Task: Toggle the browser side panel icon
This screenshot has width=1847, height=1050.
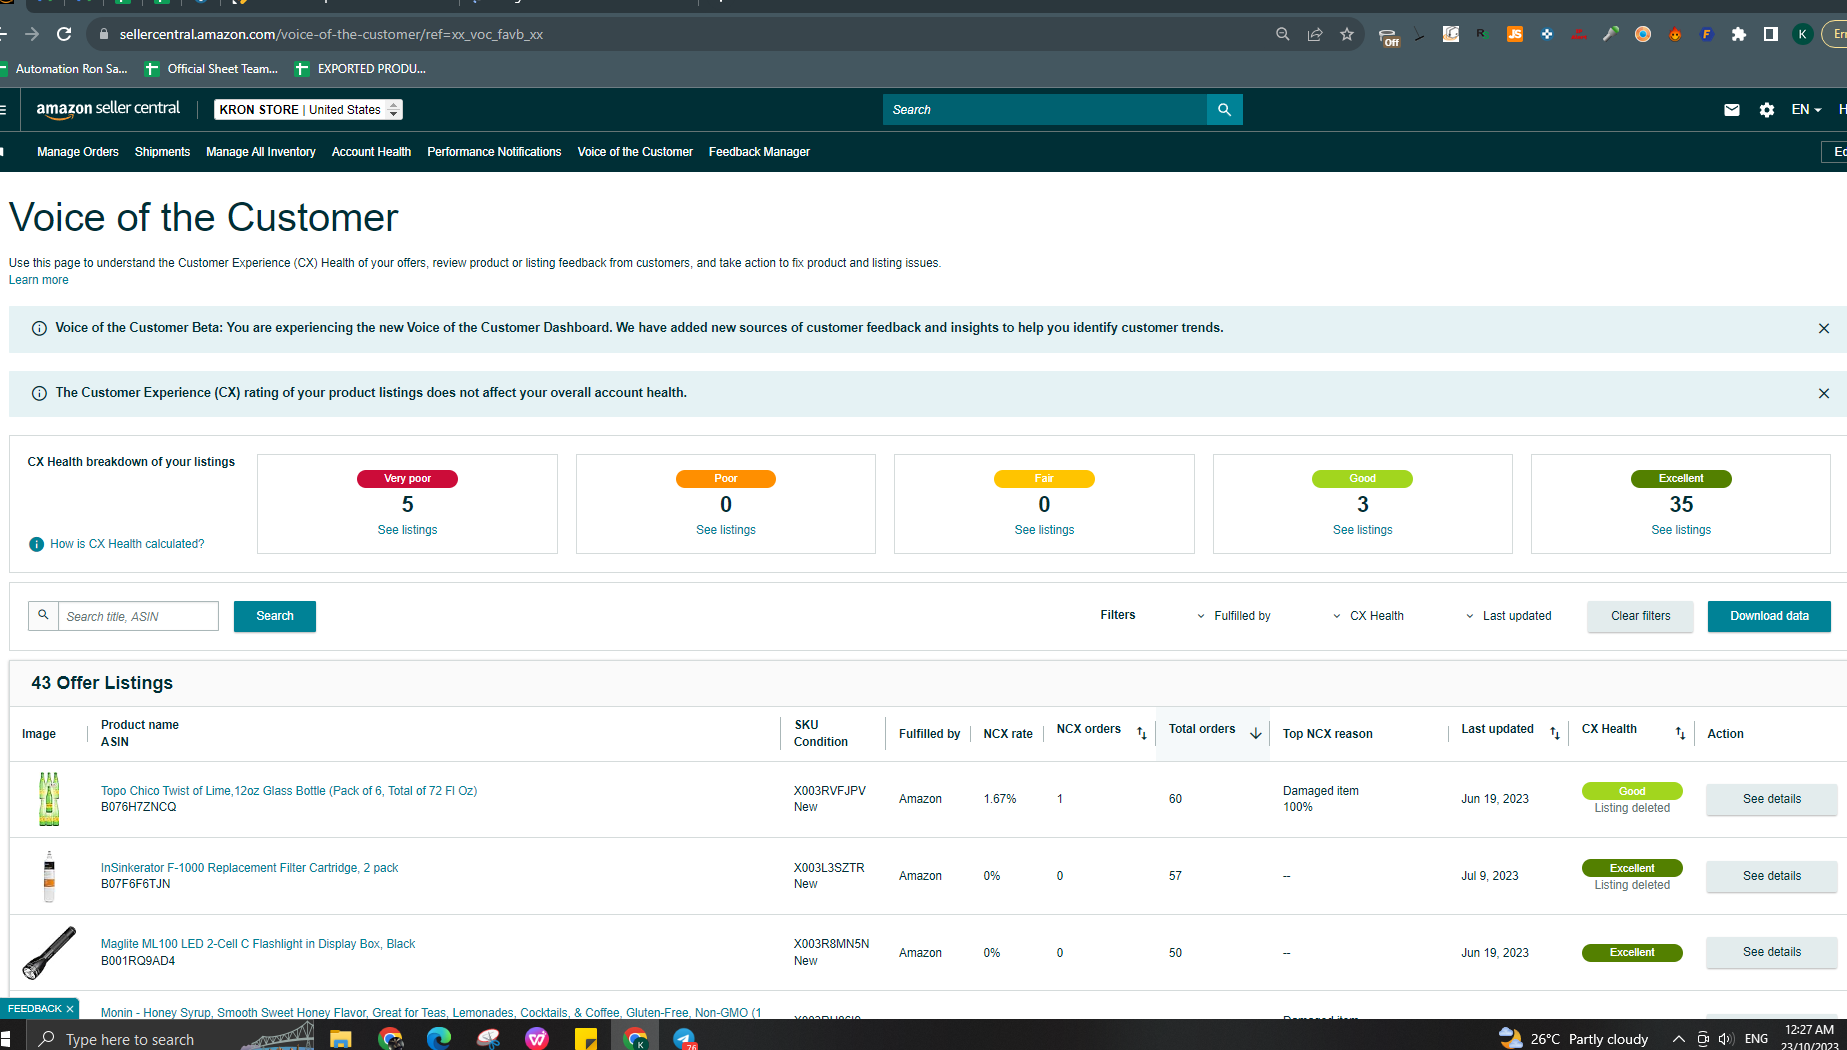Action: [x=1771, y=34]
